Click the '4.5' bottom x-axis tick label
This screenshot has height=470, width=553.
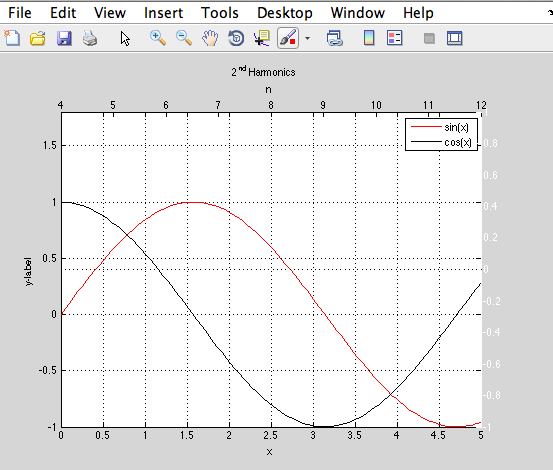click(438, 435)
